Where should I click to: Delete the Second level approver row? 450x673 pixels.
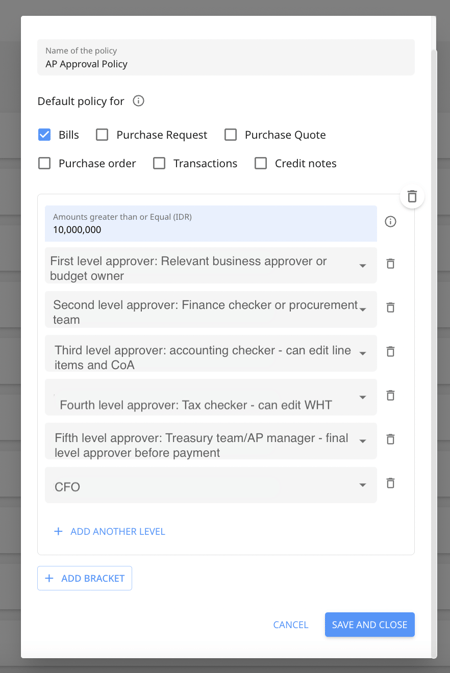click(x=390, y=307)
